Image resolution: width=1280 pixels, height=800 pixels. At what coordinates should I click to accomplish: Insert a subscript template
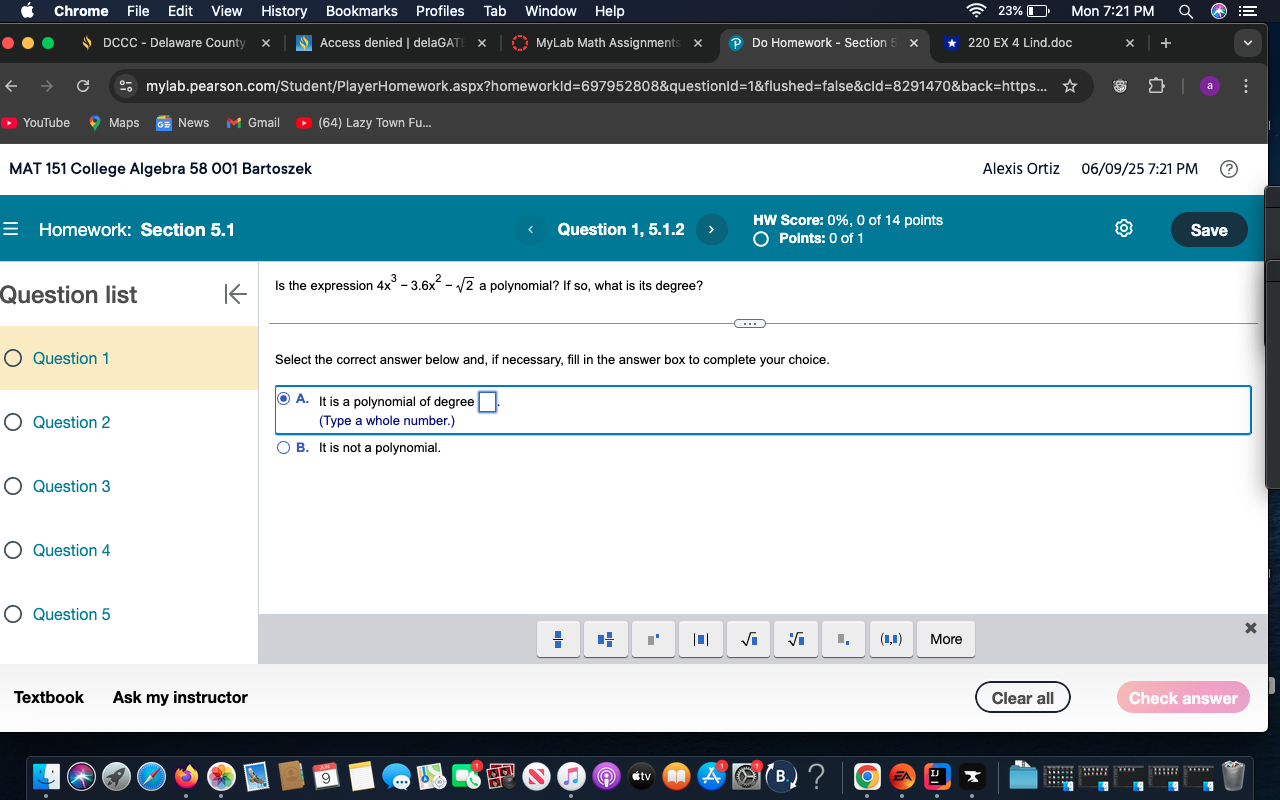tap(843, 639)
